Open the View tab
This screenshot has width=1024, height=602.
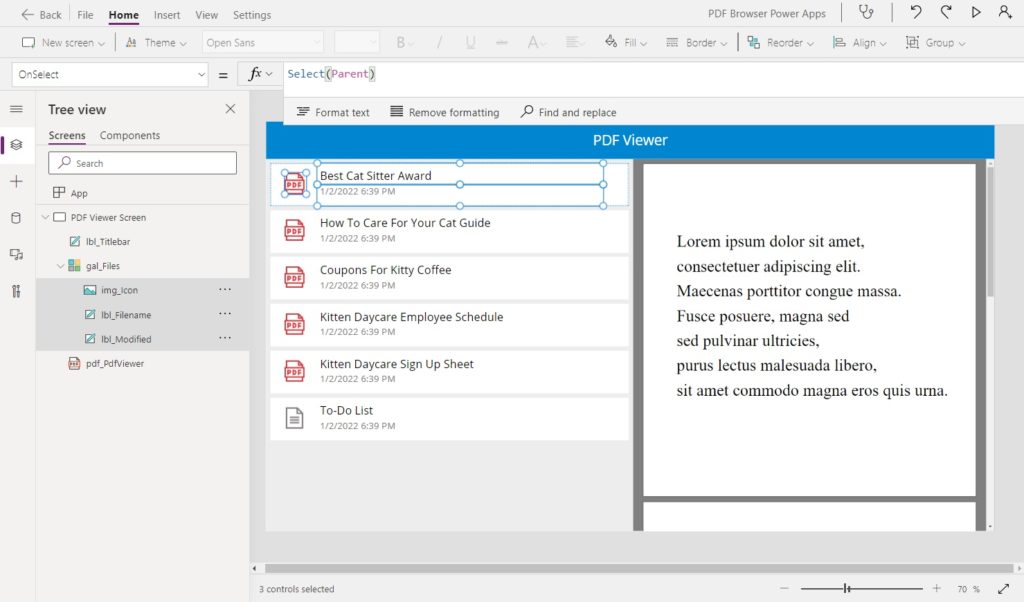click(x=206, y=14)
